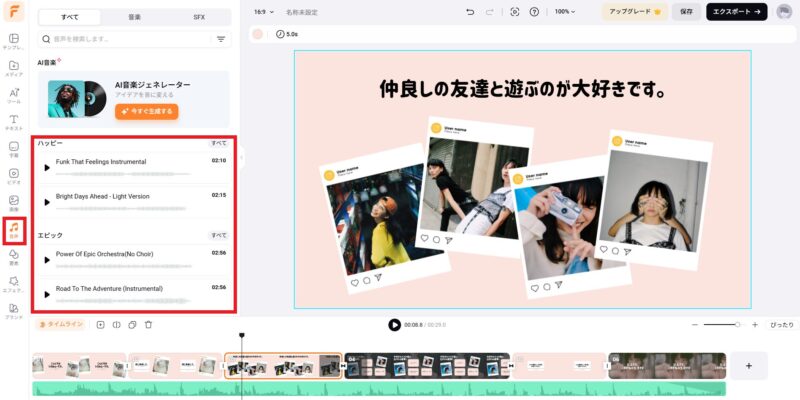Click the 今すぐ生成する generate button
800x400 pixels.
(146, 111)
